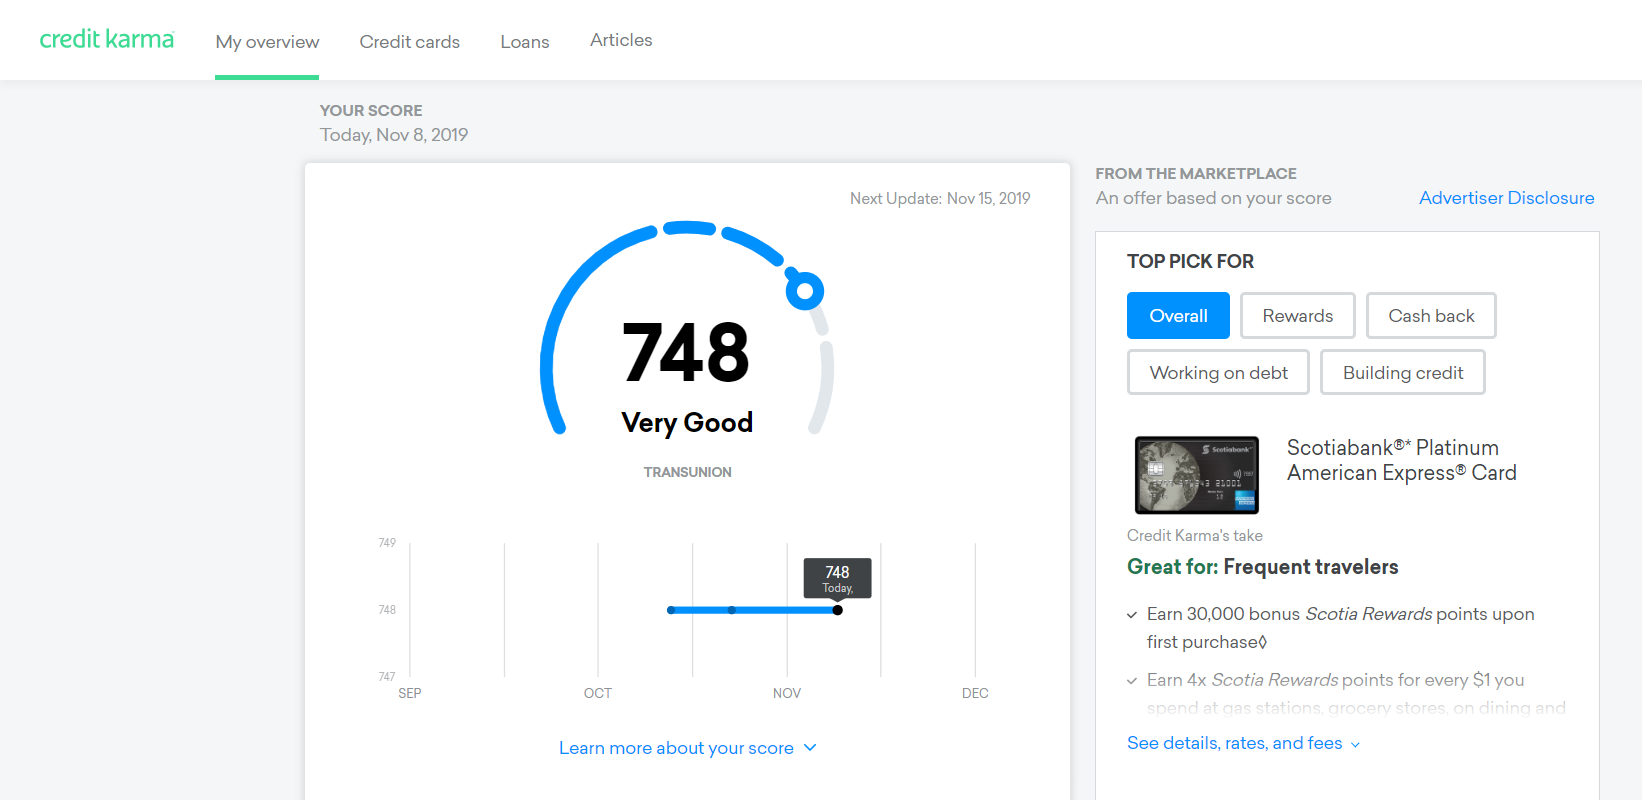Click the score gauge circular marker
Screen dimensions: 1642x800
click(x=804, y=291)
